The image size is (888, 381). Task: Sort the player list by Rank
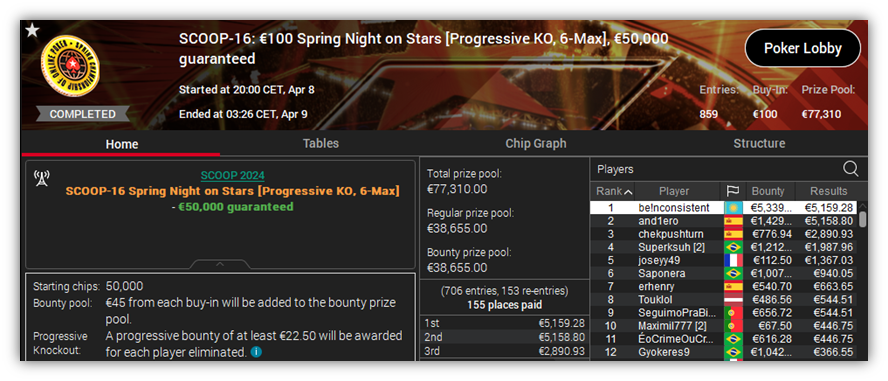pyautogui.click(x=613, y=191)
